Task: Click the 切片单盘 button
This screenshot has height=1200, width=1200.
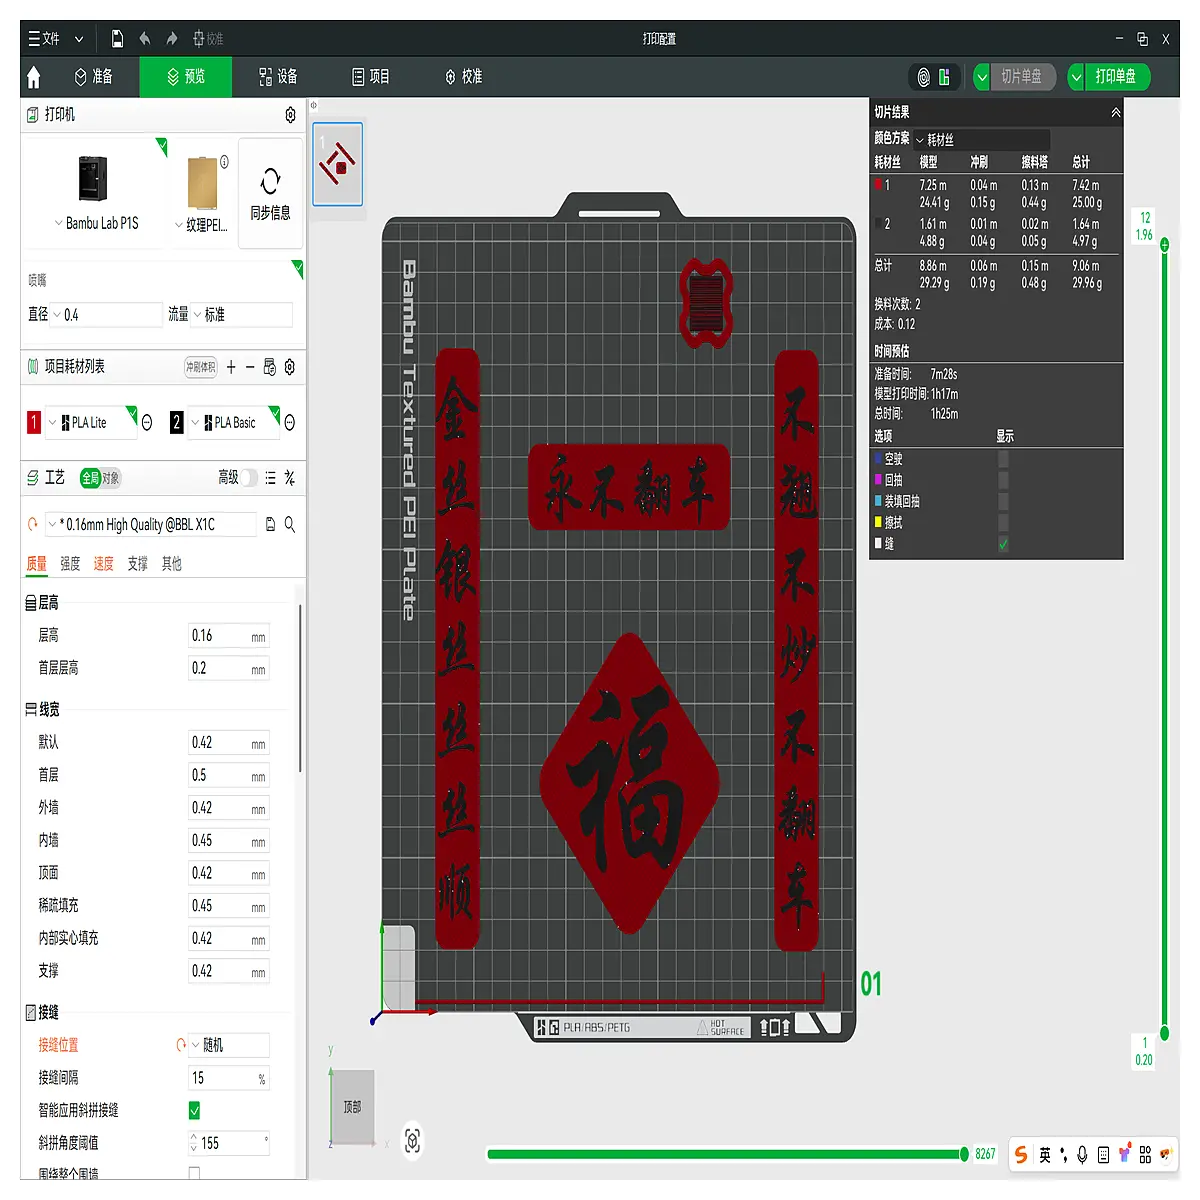Action: tap(1022, 77)
